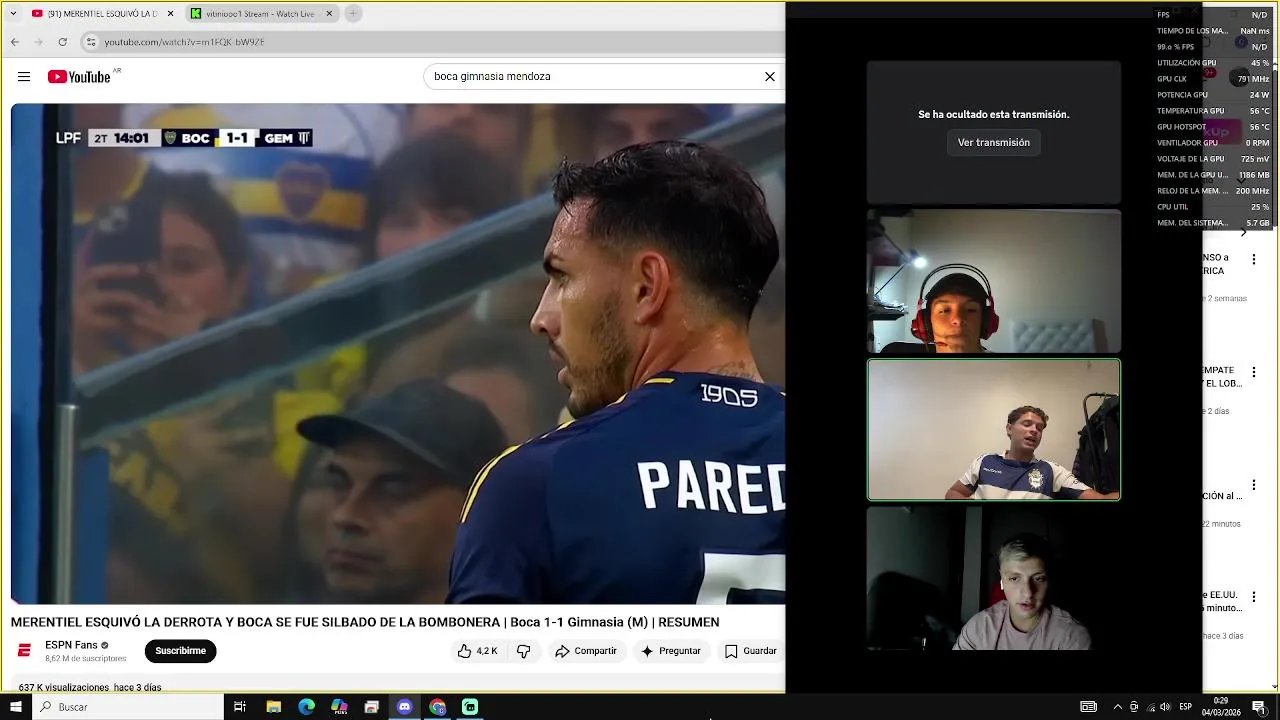The height and width of the screenshot is (720, 1280).
Task: Close the vitinioo01 Stream browser tab
Action: point(329,14)
